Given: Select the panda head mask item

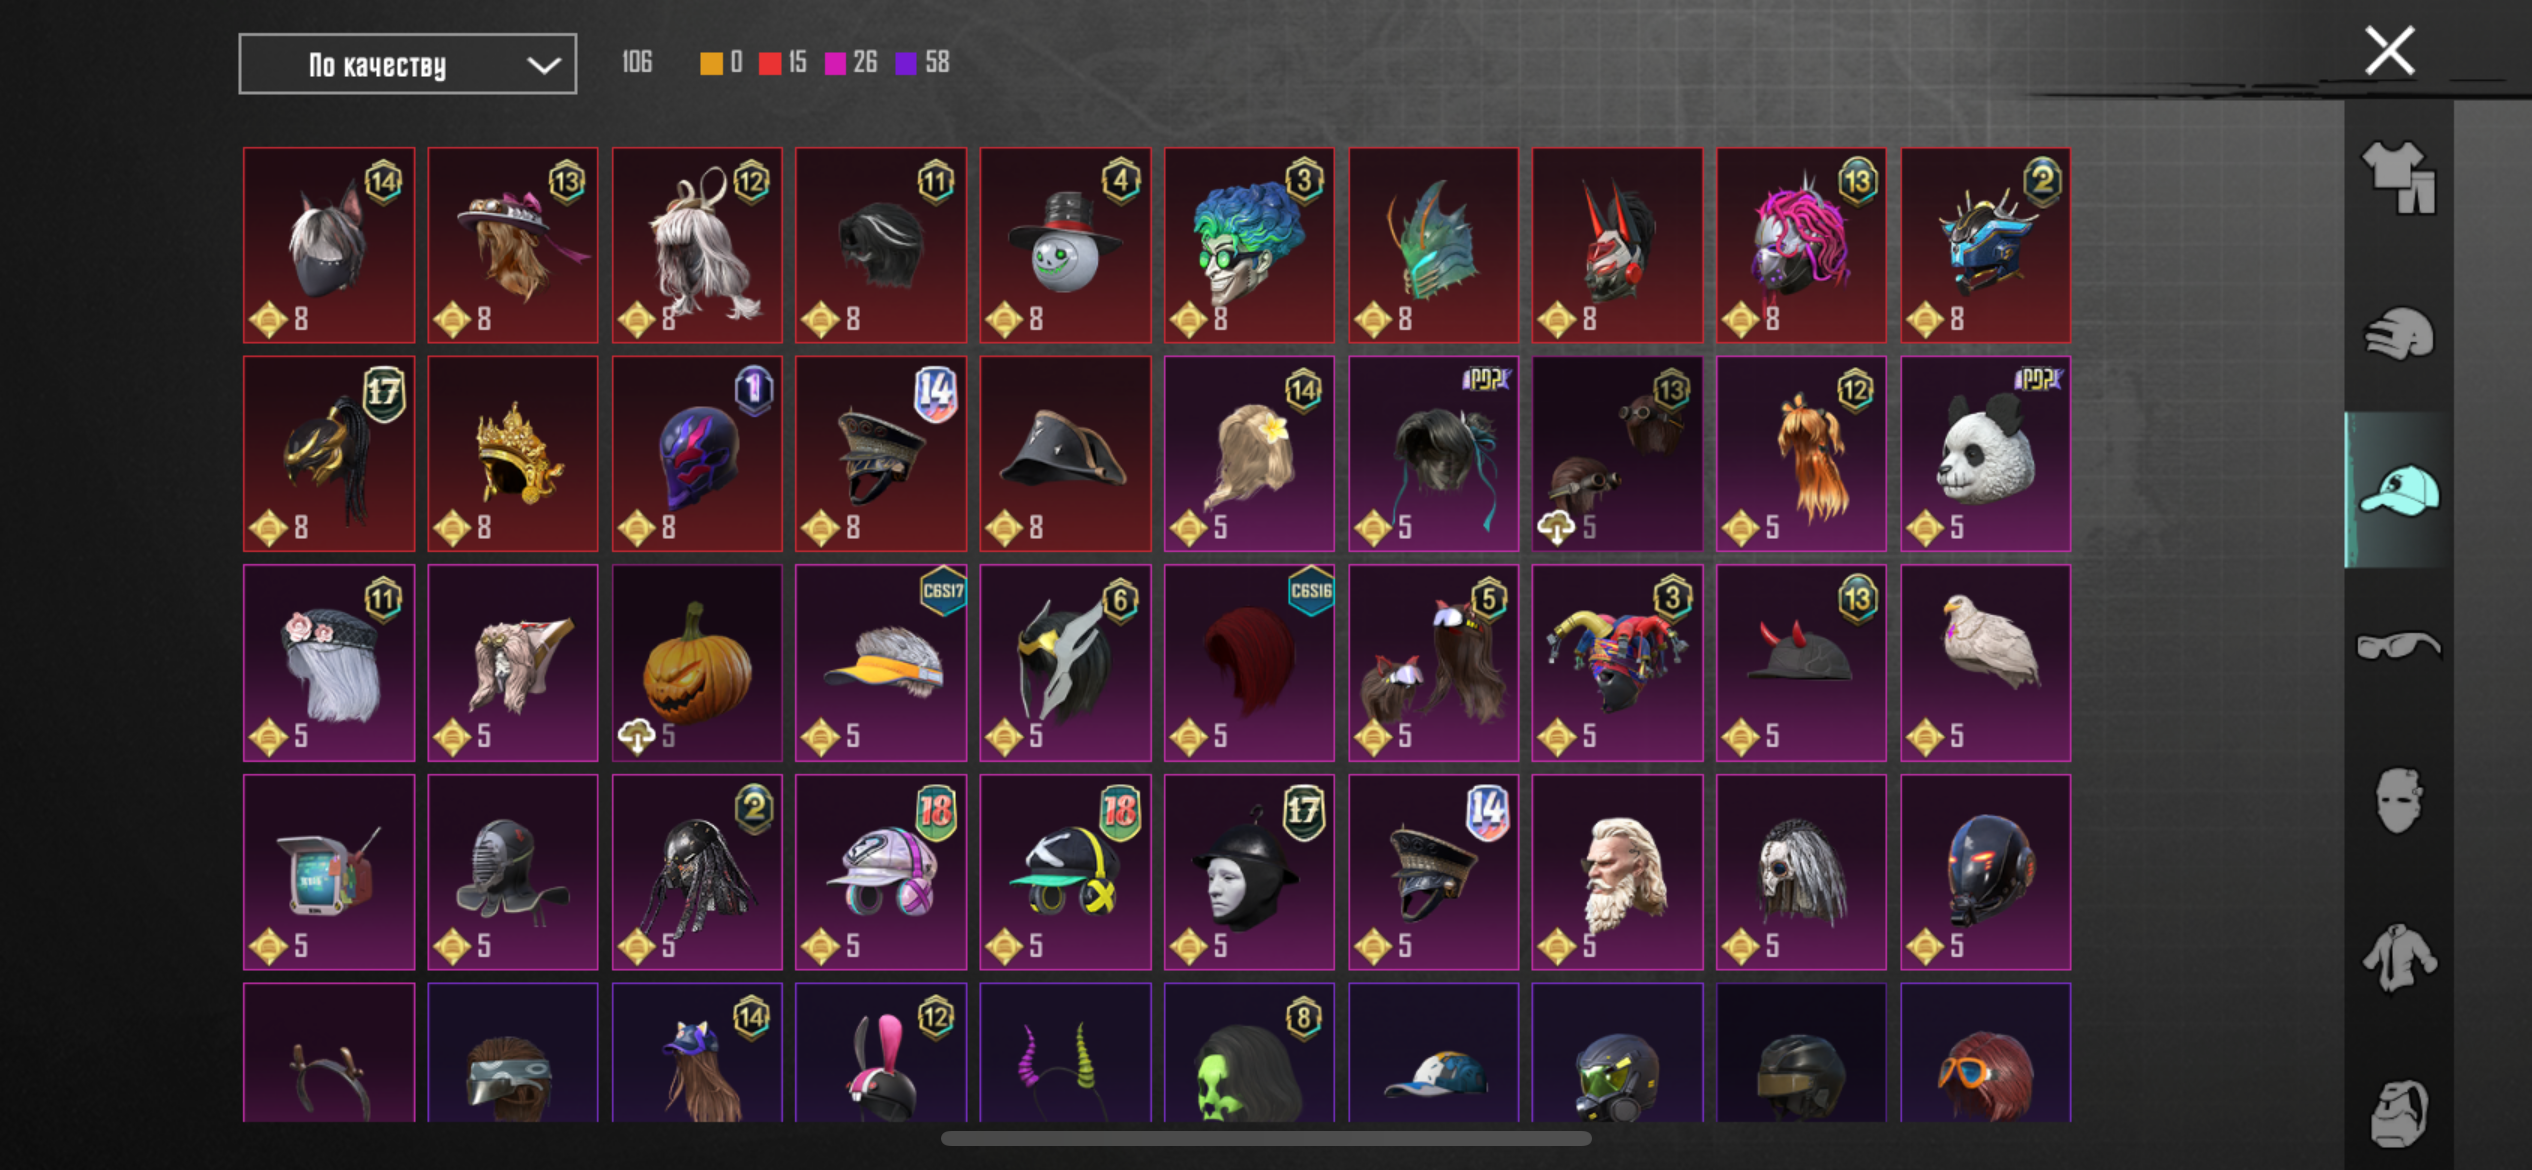Looking at the screenshot, I should pos(1985,453).
